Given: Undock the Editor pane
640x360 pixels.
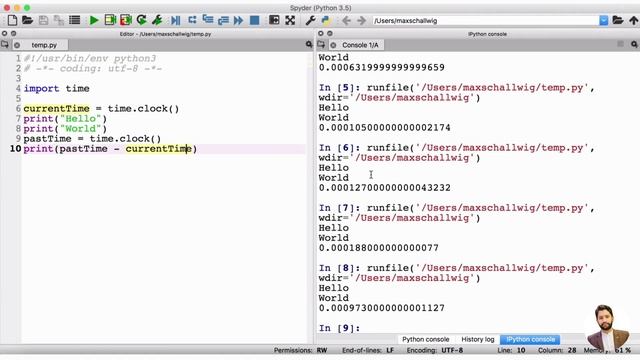Looking at the screenshot, I should (x=13, y=33).
